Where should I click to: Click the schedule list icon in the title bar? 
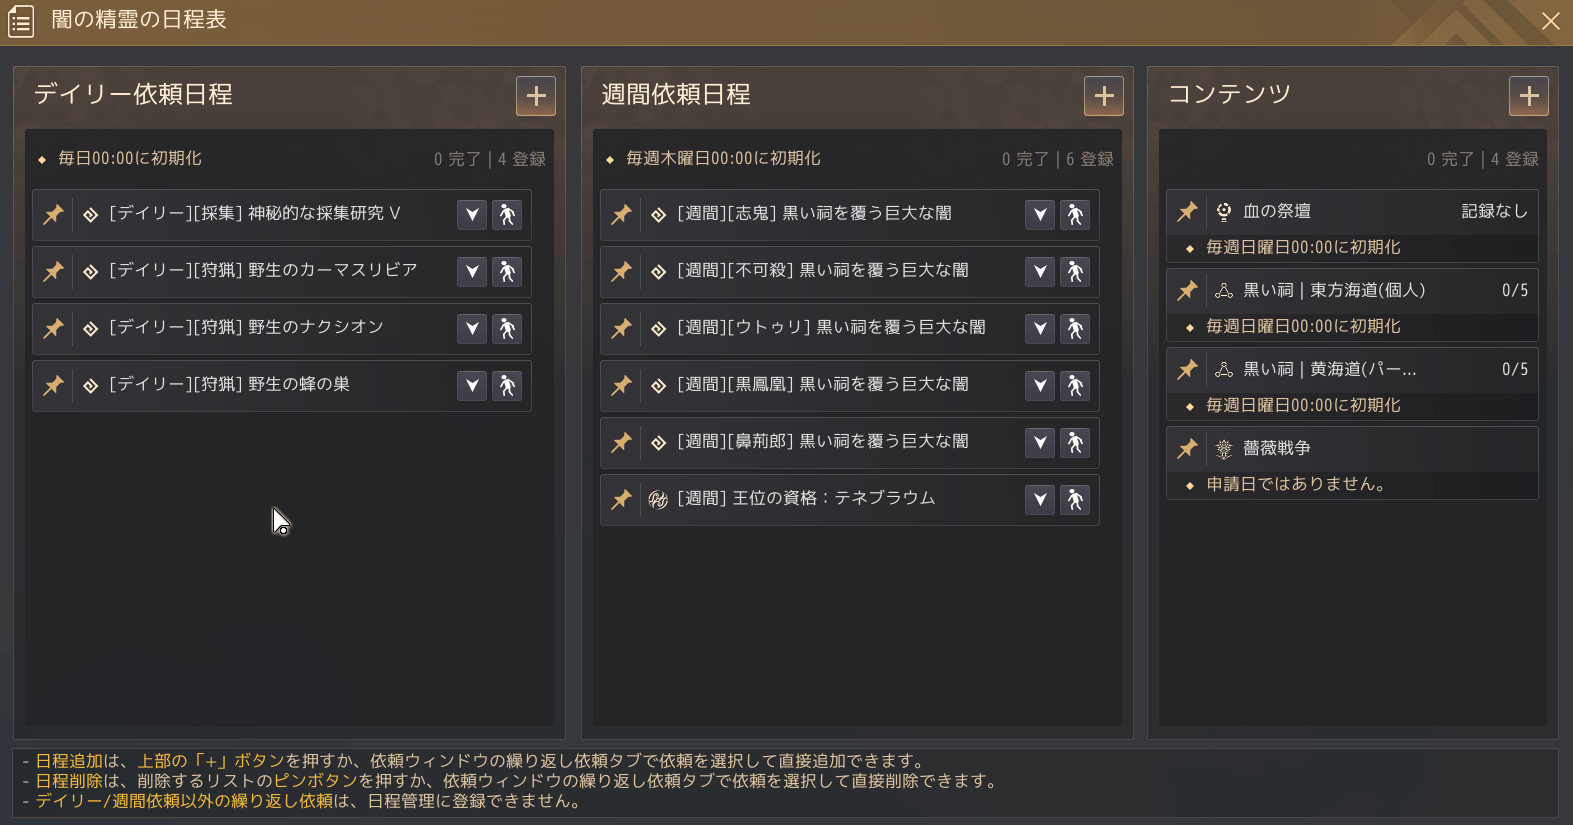pyautogui.click(x=21, y=21)
